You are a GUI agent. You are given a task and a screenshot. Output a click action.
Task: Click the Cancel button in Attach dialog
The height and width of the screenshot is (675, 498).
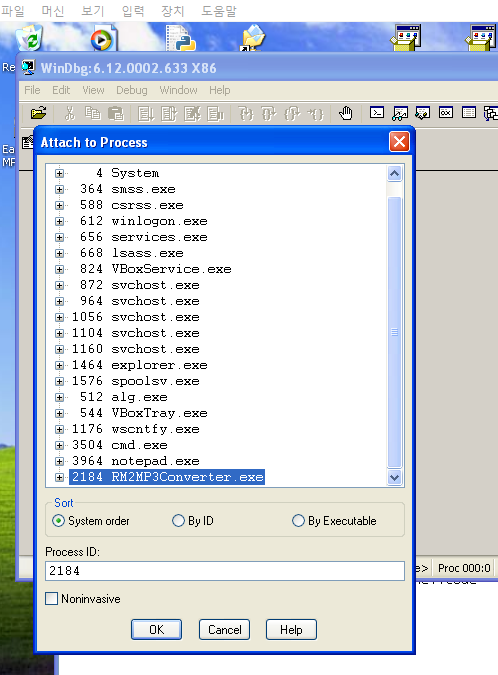tap(224, 630)
